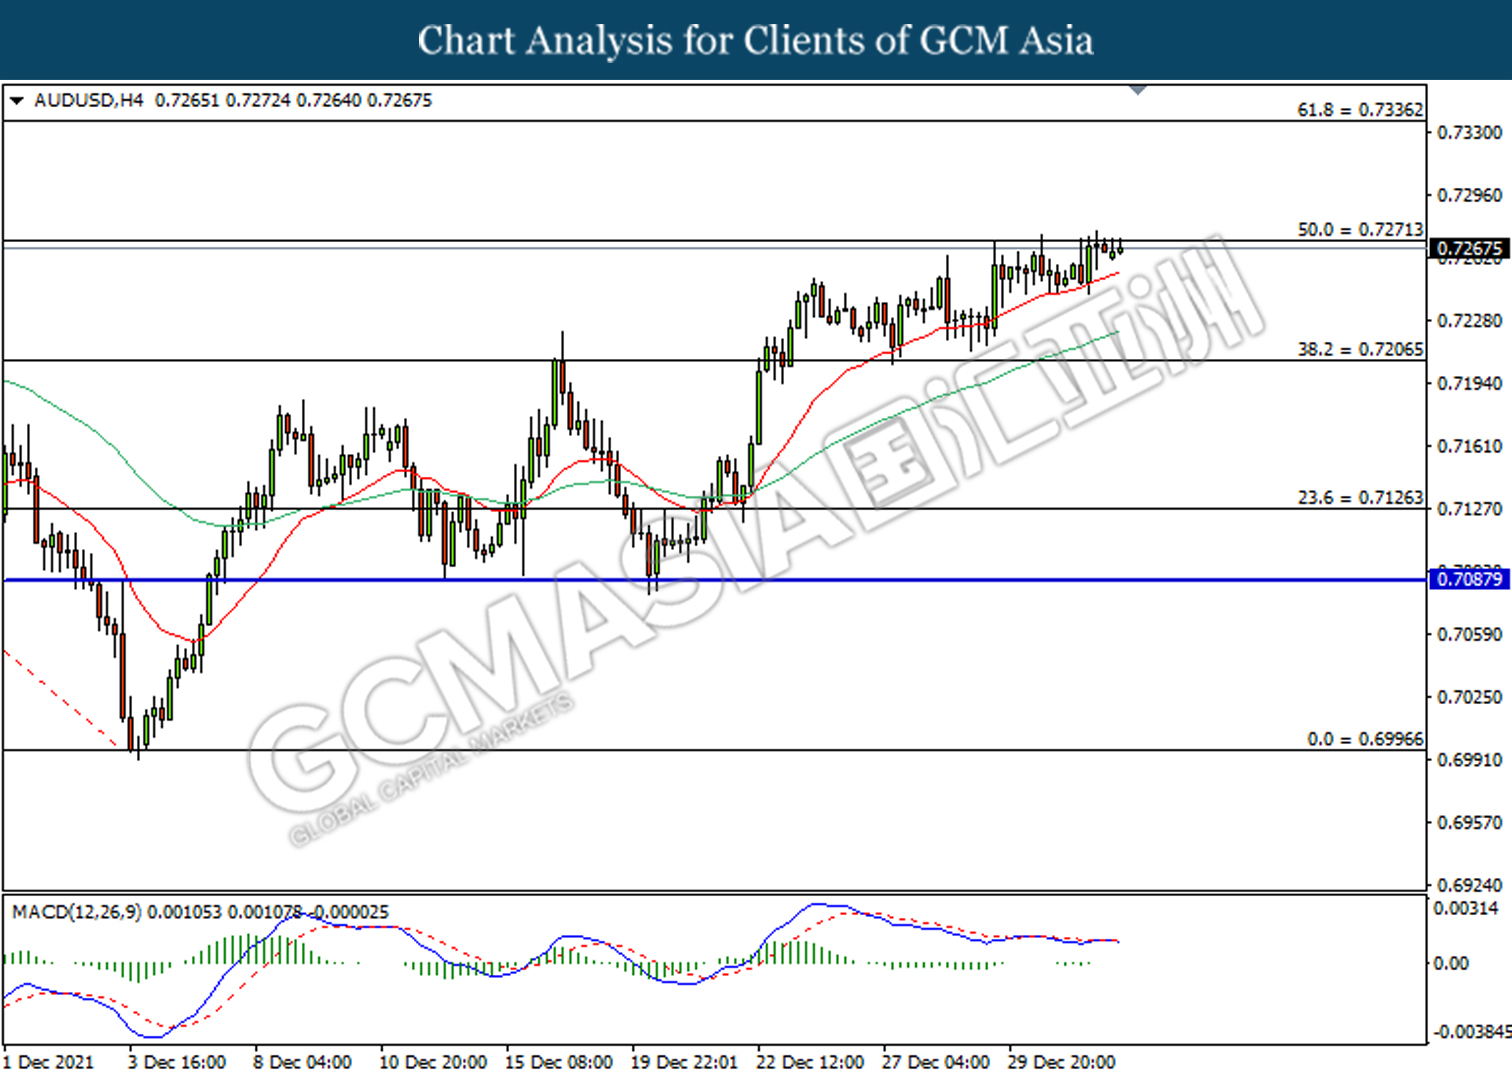The image size is (1512, 1080).
Task: Select the current price tag 0.72675
Action: coord(1469,248)
